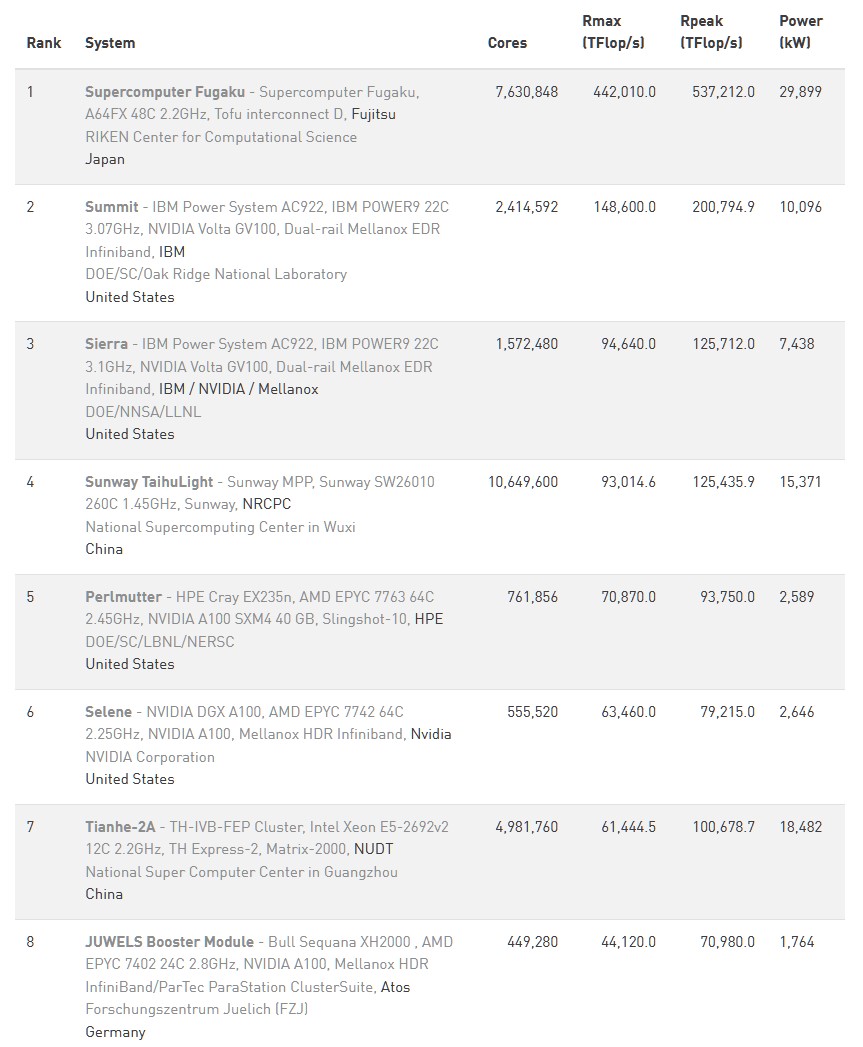Click the IBM / NVIDIA / Mellanox link

pos(239,389)
